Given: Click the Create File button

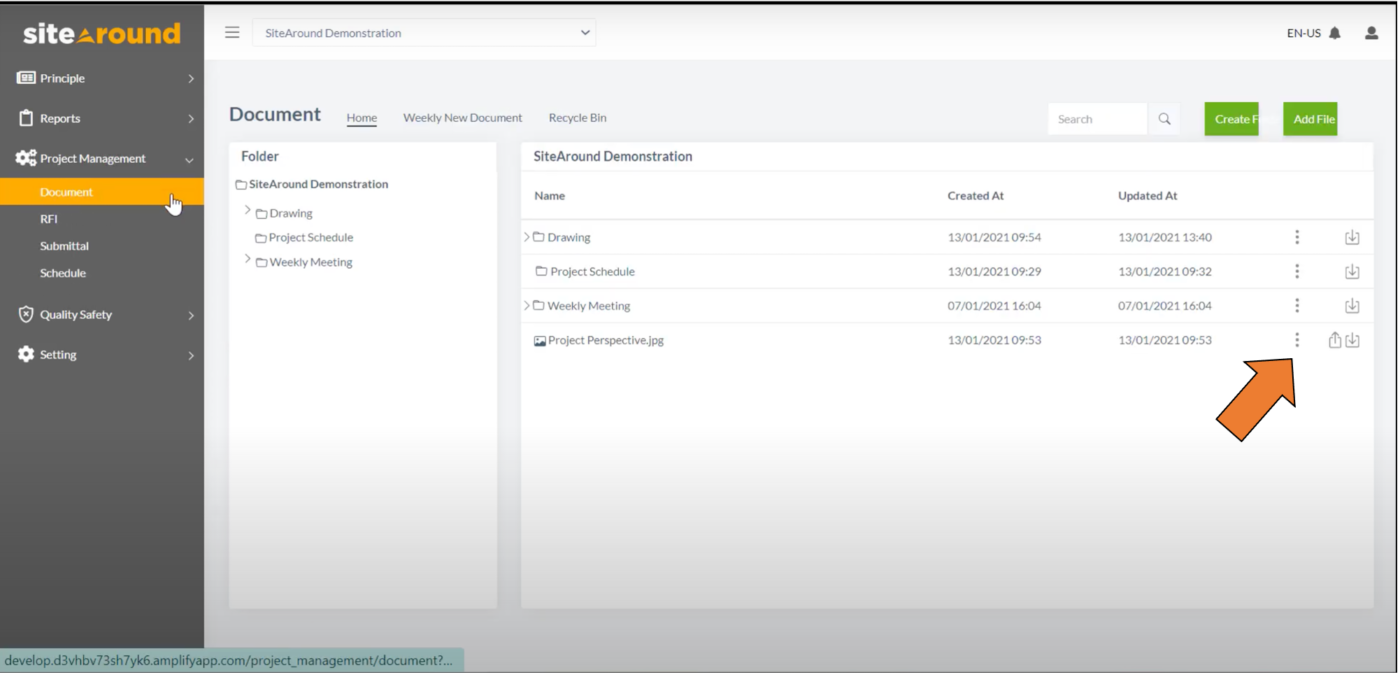Looking at the screenshot, I should click(1233, 118).
